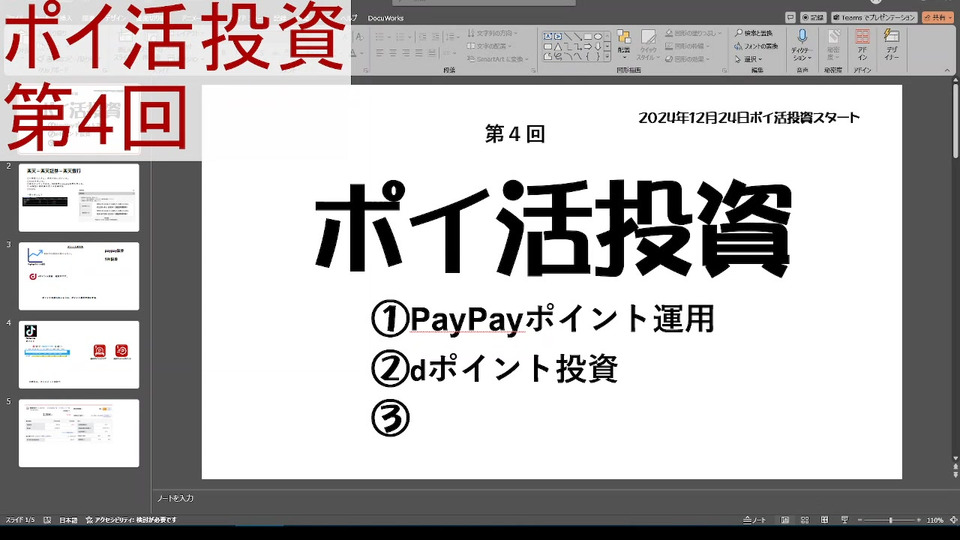Select the horizontal text box shape
This screenshot has width=960, height=540.
pyautogui.click(x=548, y=37)
